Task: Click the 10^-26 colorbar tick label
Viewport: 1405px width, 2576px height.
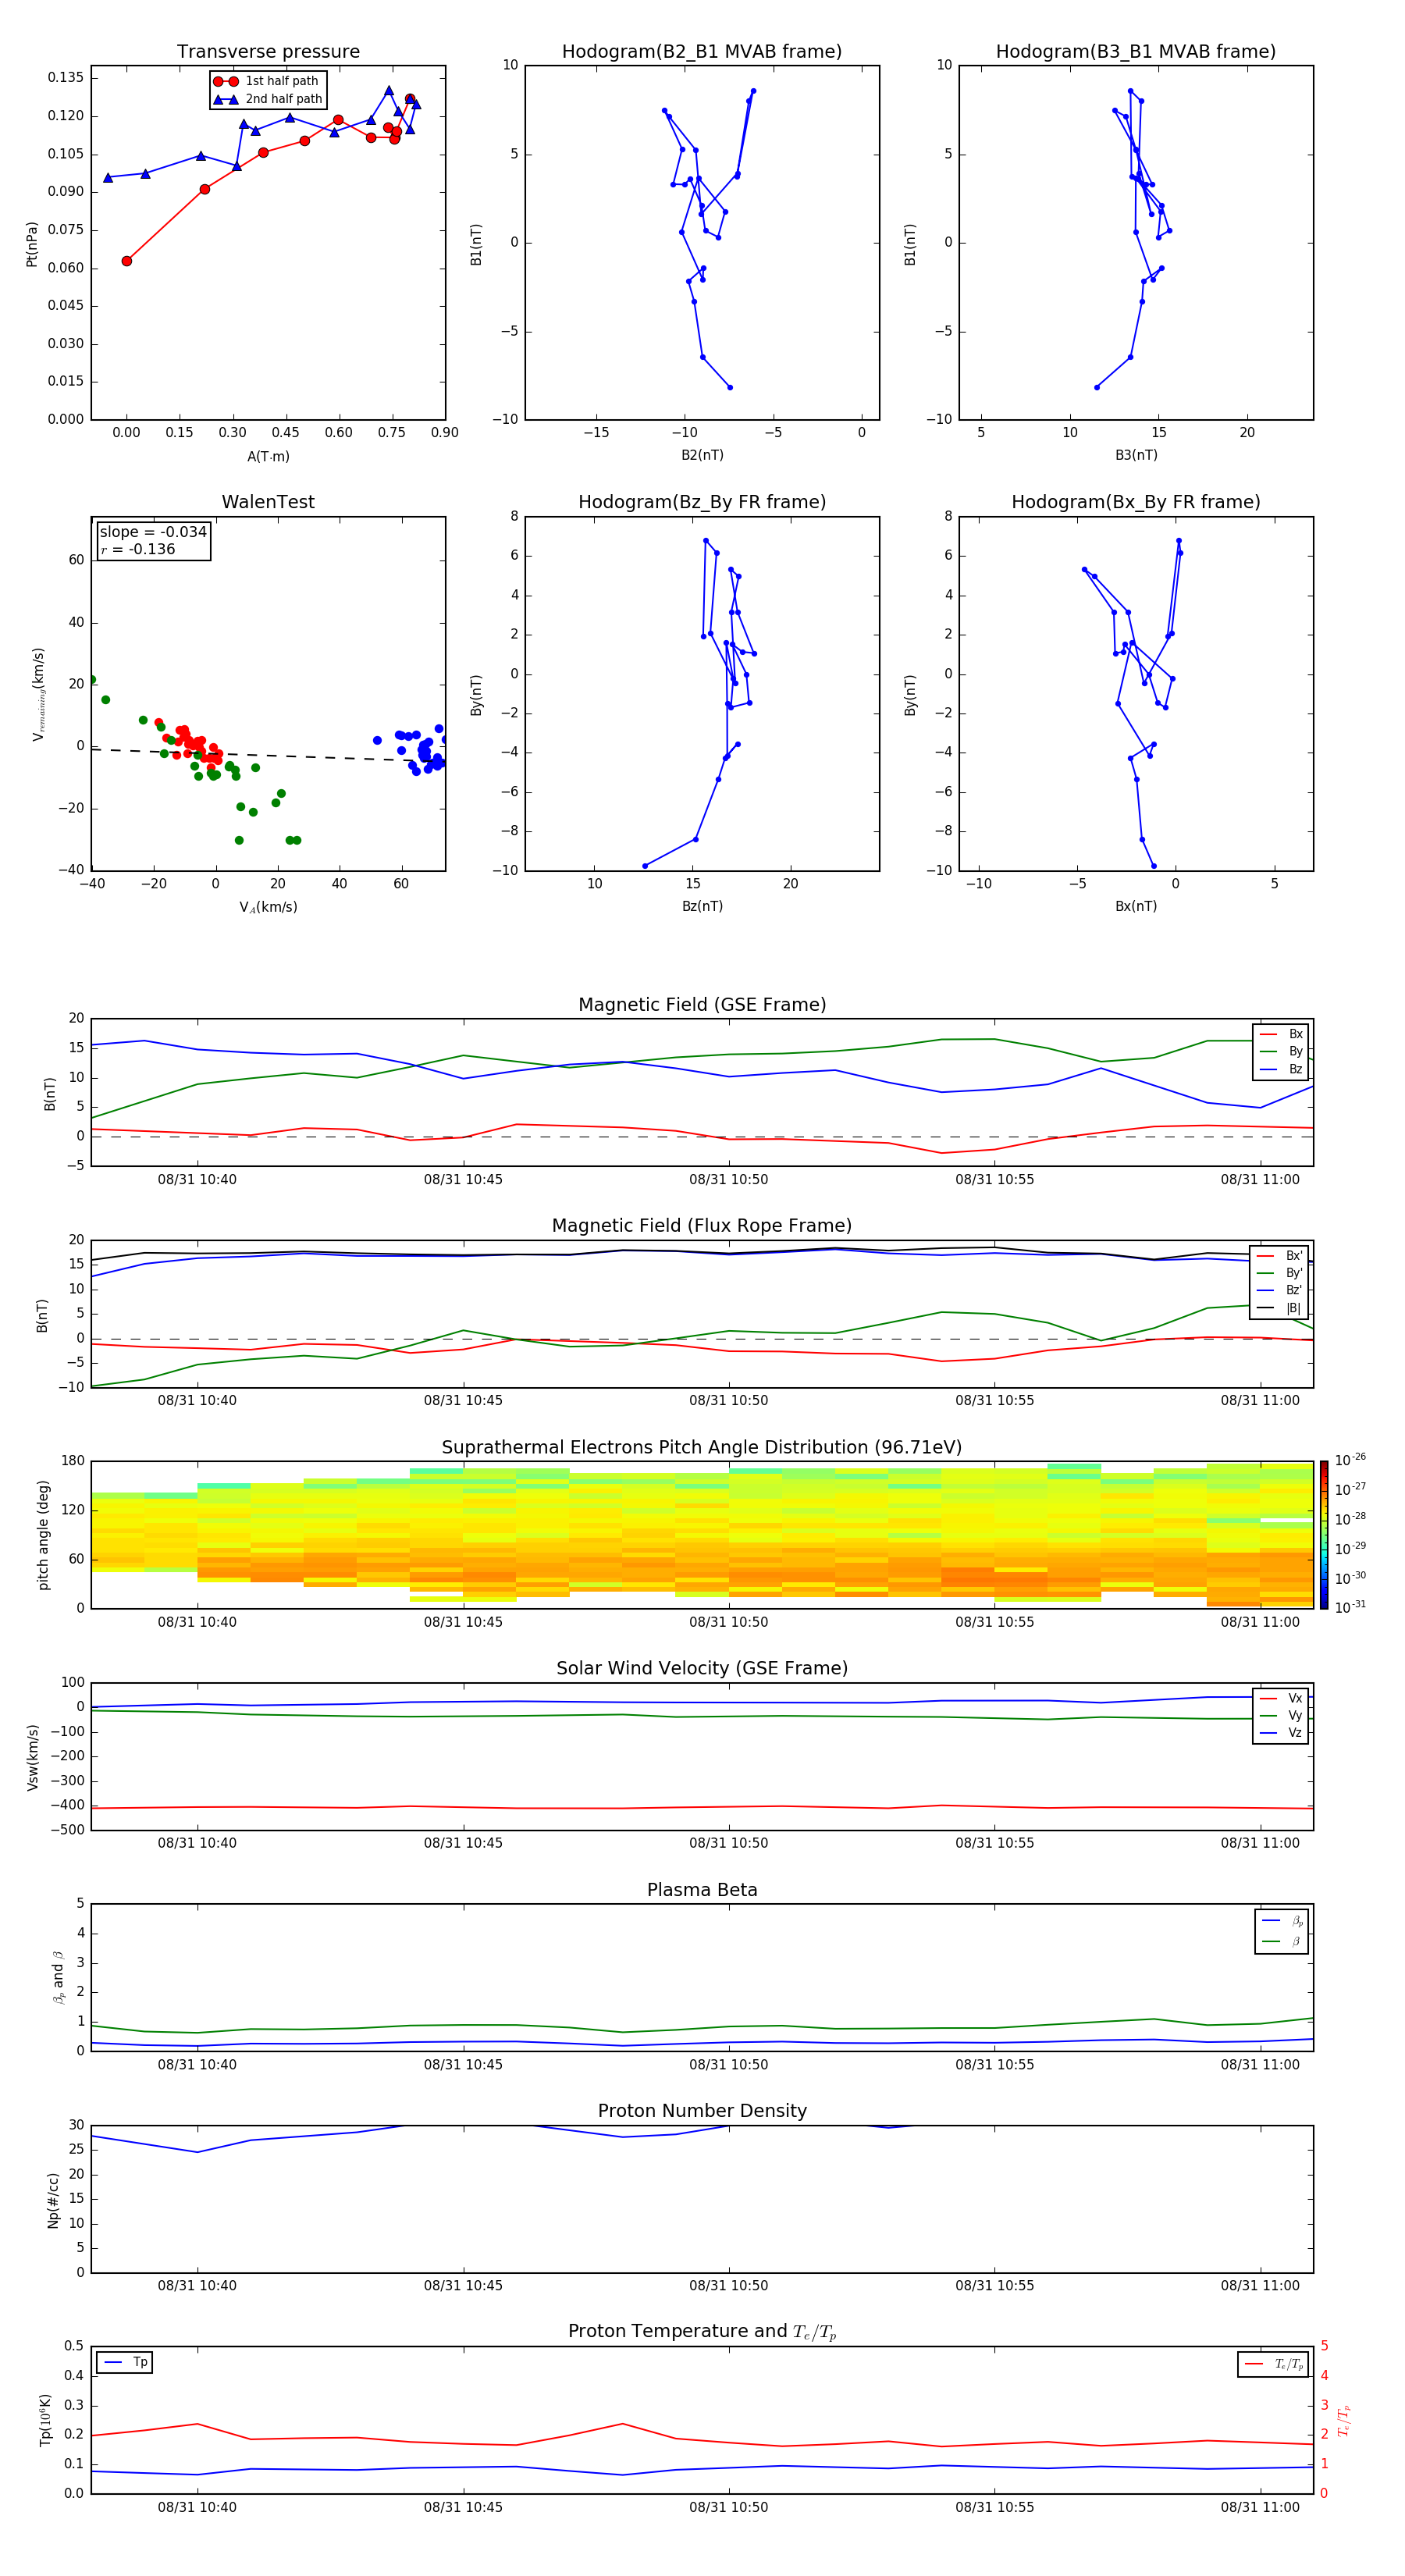Action: tap(1350, 1460)
